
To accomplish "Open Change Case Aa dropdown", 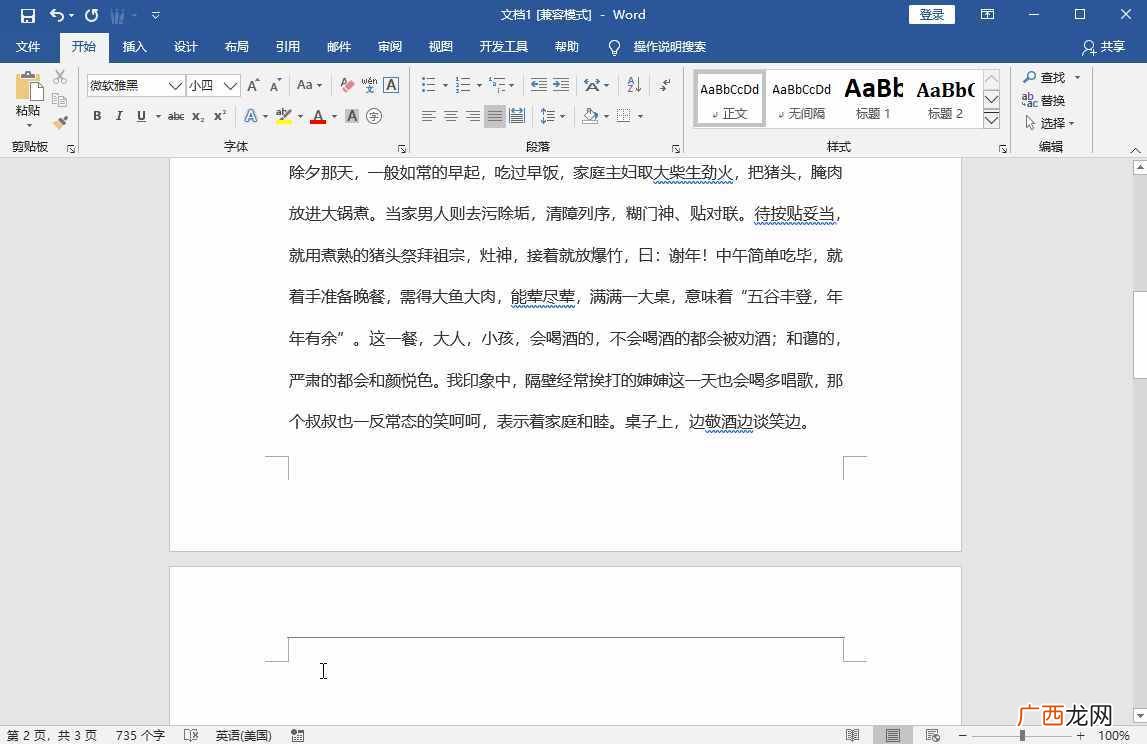I will click(x=309, y=86).
